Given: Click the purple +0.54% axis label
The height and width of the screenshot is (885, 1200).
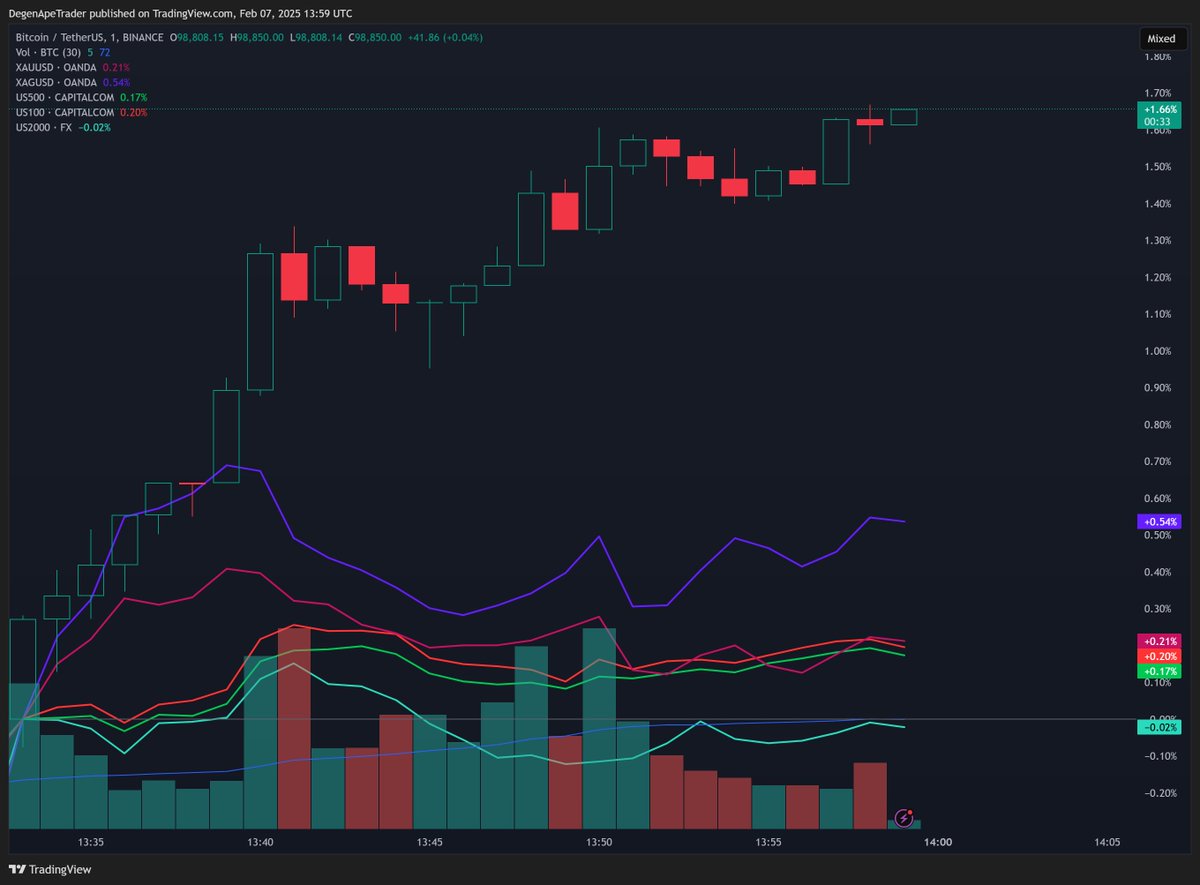Looking at the screenshot, I should coord(1160,522).
